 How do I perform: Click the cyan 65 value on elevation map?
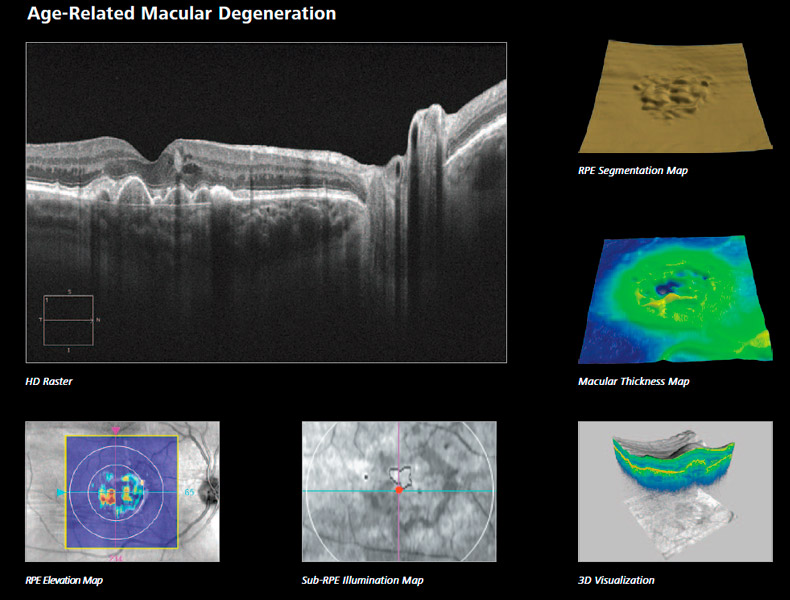pos(189,493)
